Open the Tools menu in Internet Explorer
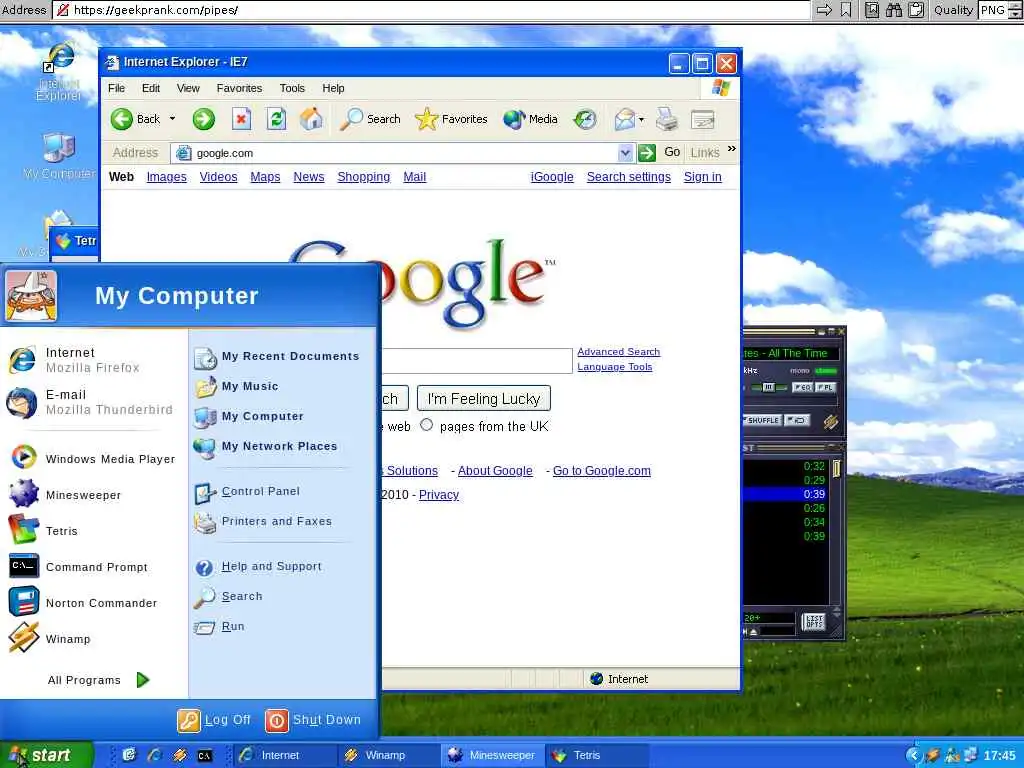The width and height of the screenshot is (1024, 768). click(x=292, y=88)
